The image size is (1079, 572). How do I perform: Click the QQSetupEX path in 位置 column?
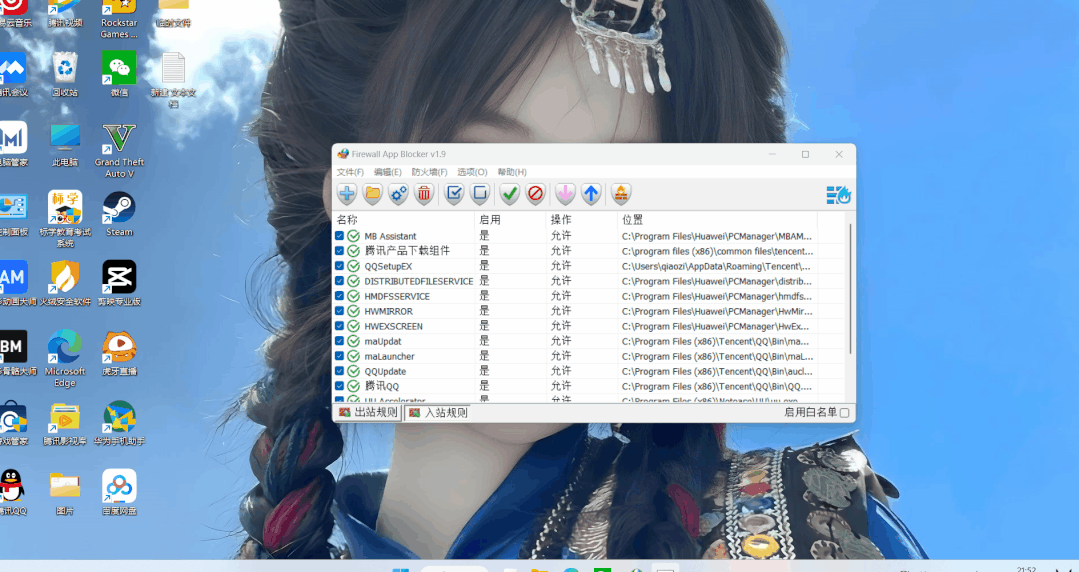click(716, 266)
